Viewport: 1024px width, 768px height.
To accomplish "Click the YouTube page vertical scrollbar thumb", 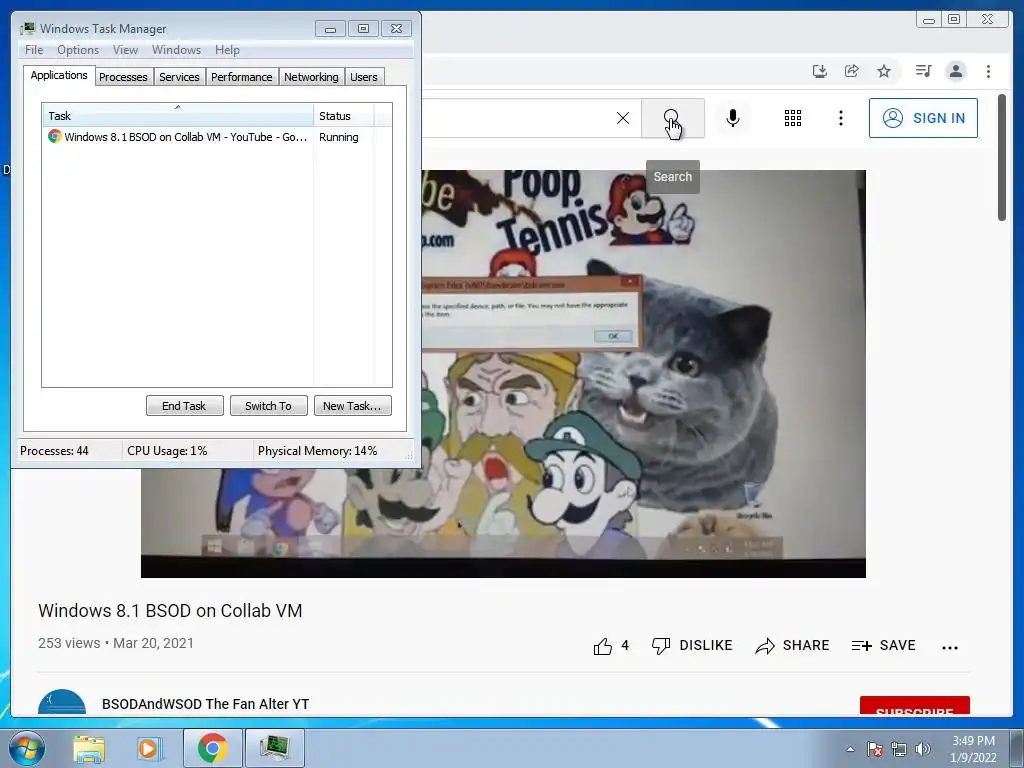I will [1002, 158].
